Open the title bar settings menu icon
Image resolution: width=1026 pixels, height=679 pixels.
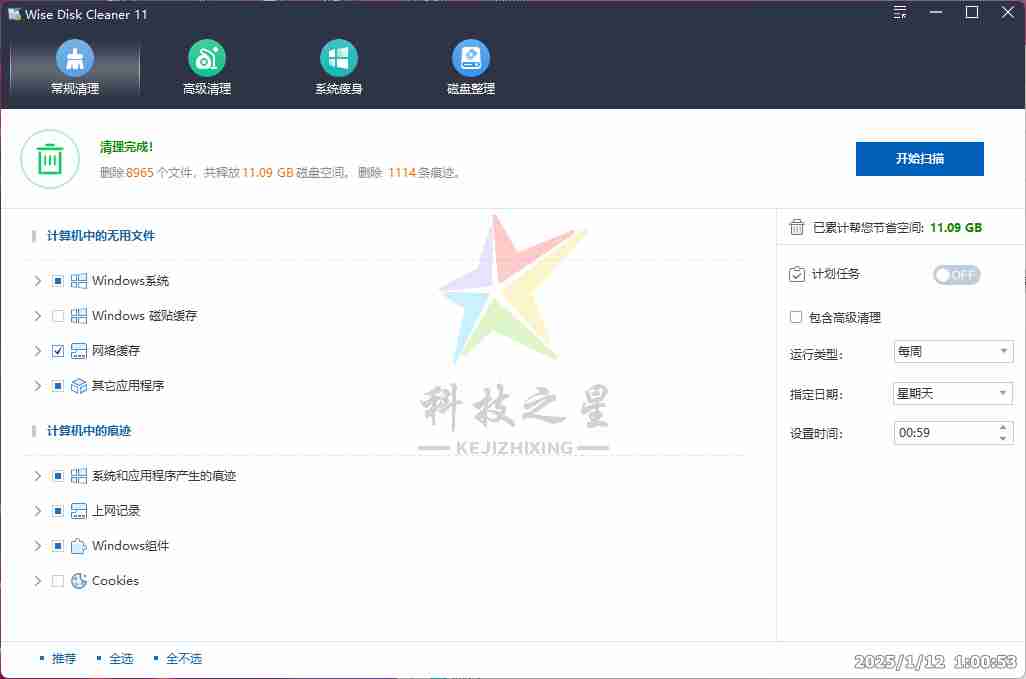tap(900, 13)
